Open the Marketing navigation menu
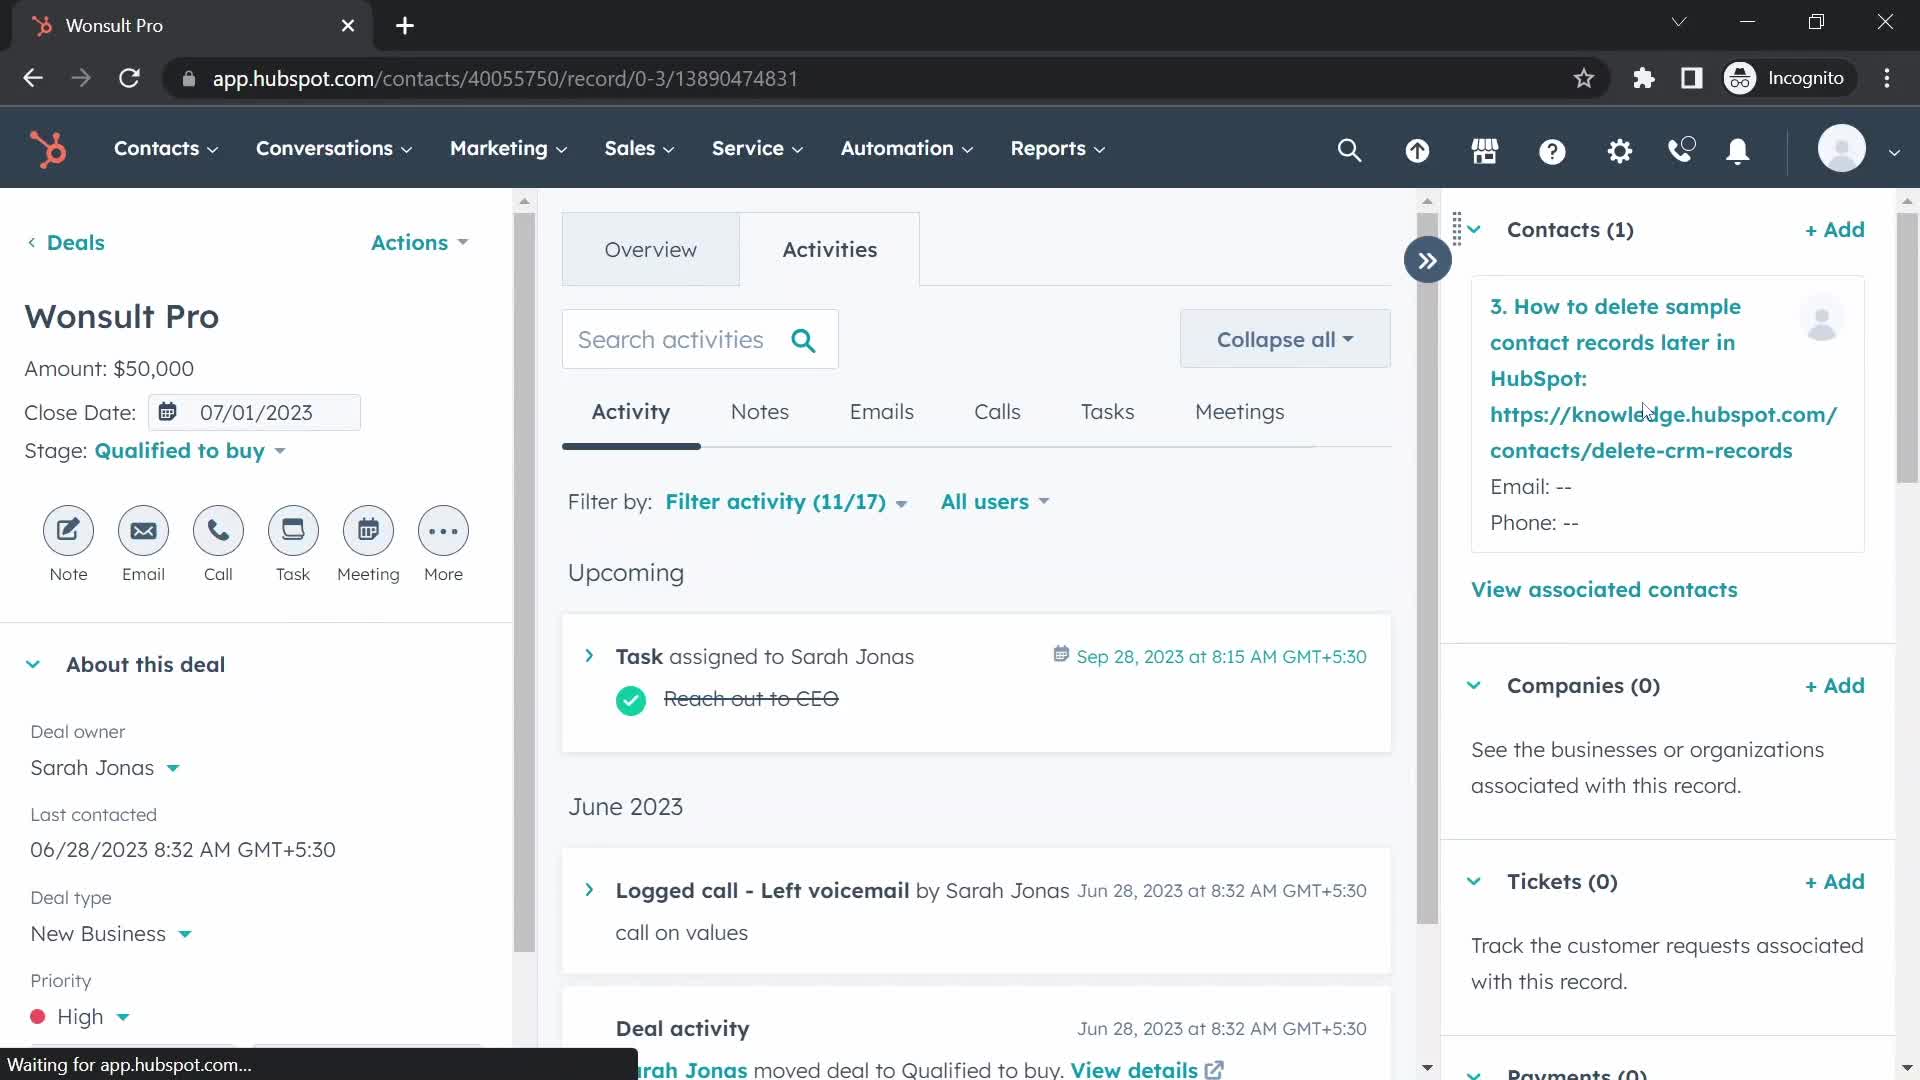Image resolution: width=1920 pixels, height=1080 pixels. pos(508,149)
